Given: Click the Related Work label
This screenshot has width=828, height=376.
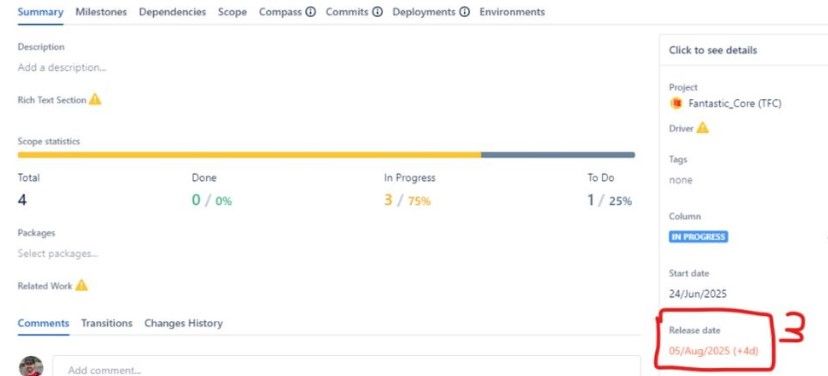Looking at the screenshot, I should point(45,286).
